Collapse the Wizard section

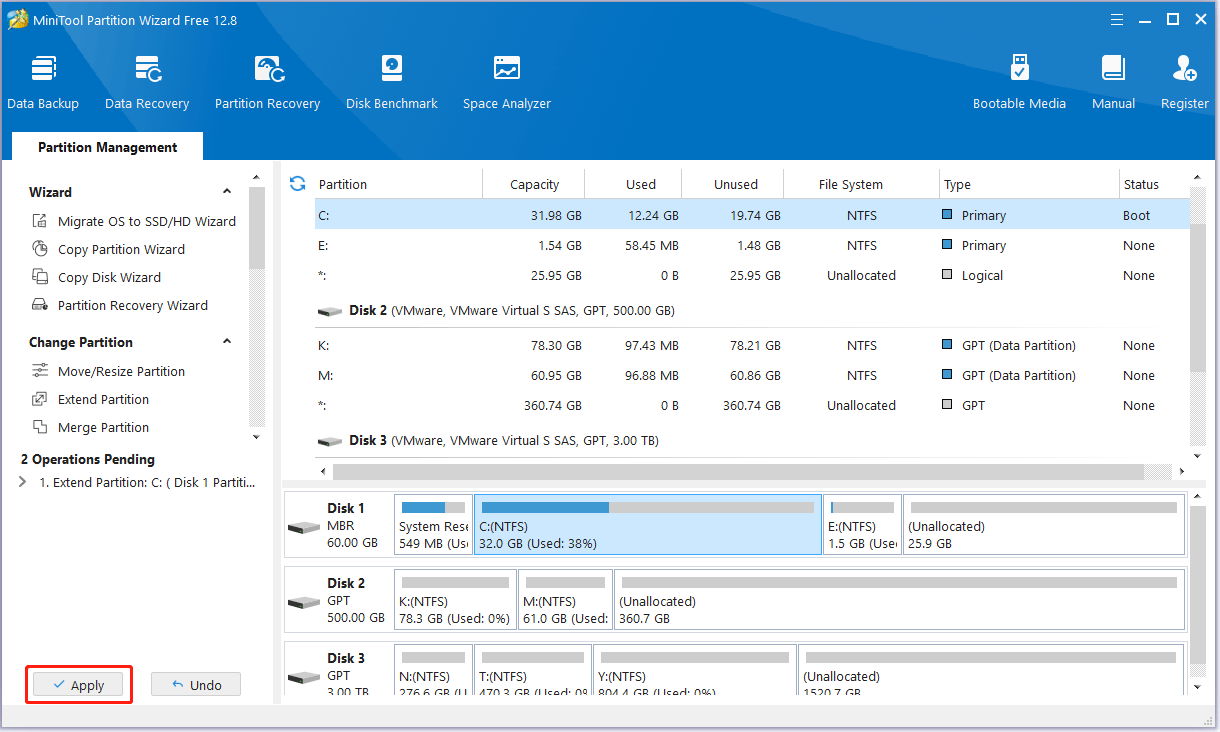(x=227, y=192)
